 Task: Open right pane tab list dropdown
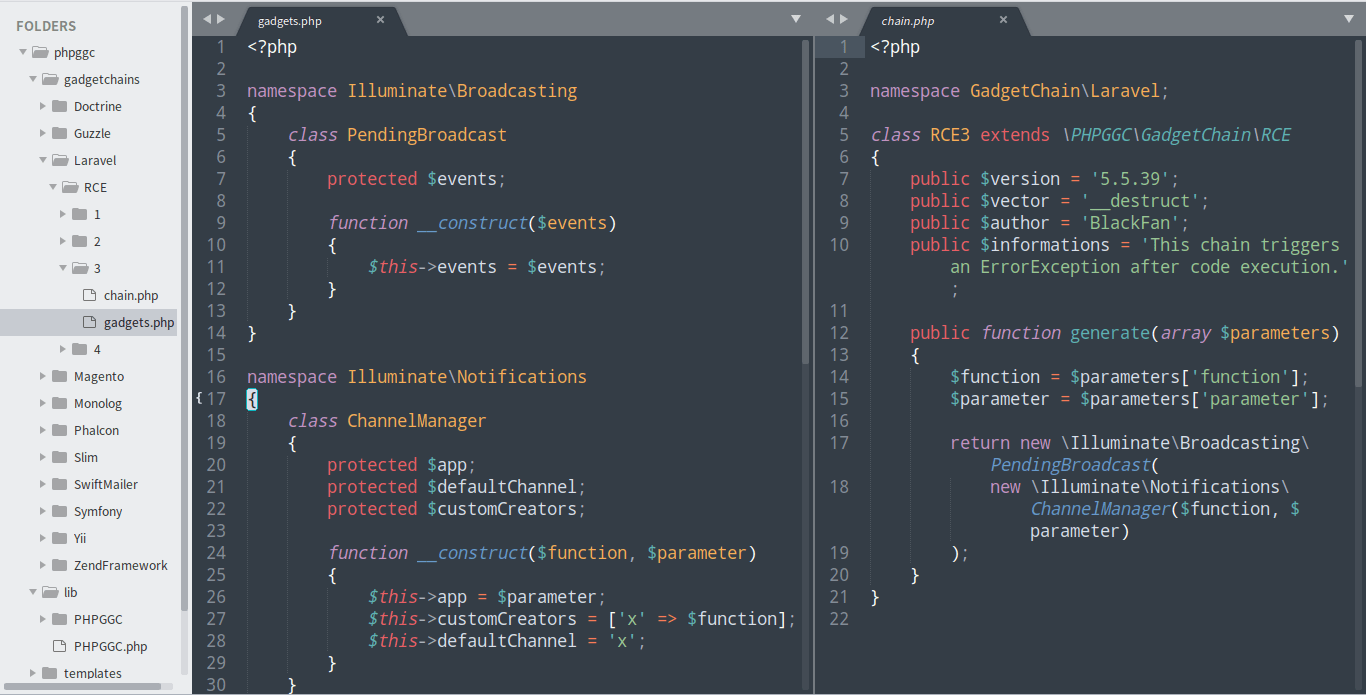coord(1351,19)
